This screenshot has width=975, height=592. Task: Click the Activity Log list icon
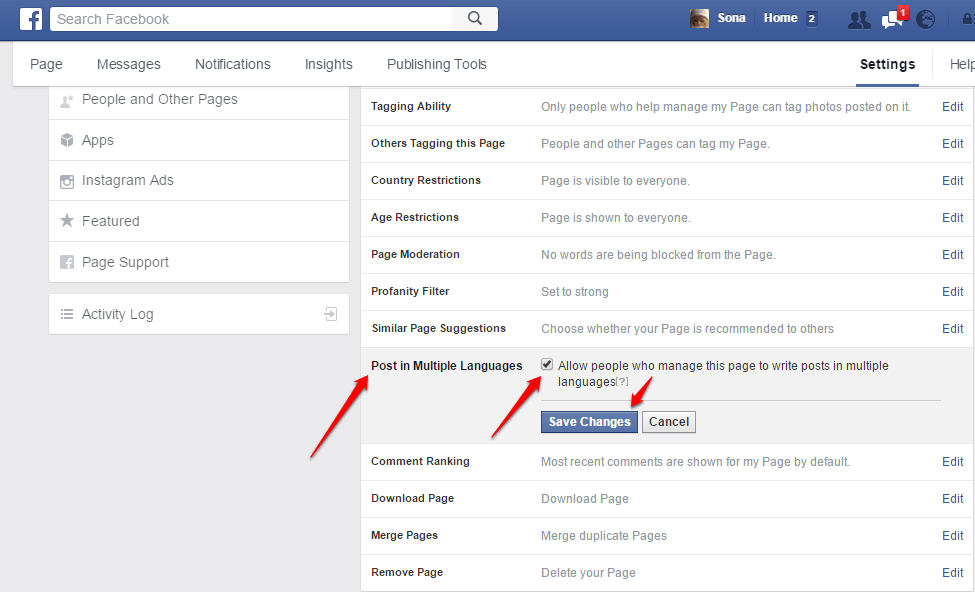[67, 314]
